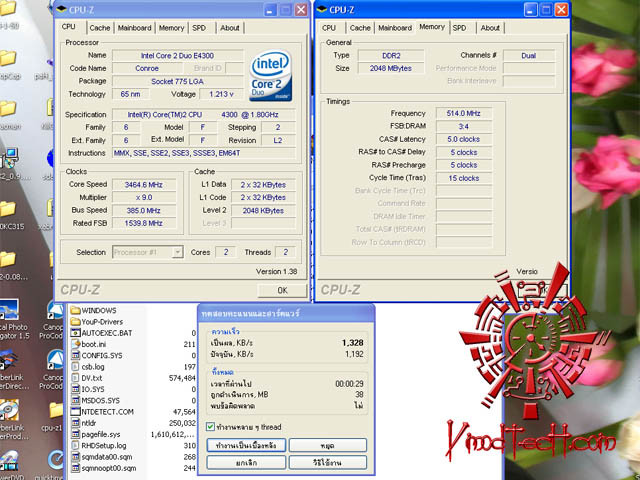
Task: Click the Level 2 cache value '2048 KBytes'
Action: (x=263, y=211)
